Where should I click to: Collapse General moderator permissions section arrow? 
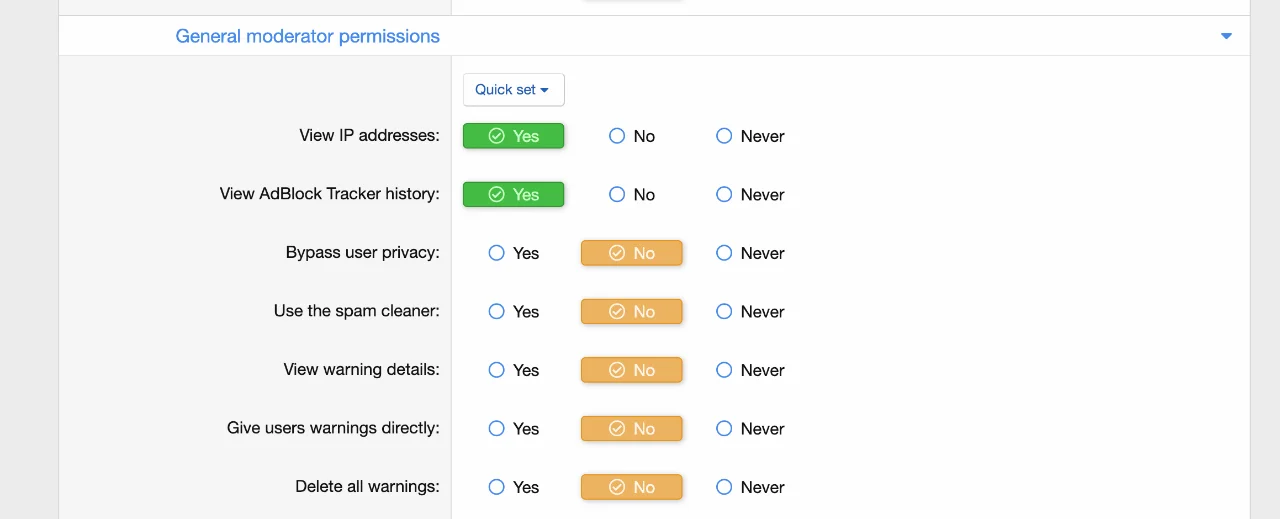tap(1226, 36)
